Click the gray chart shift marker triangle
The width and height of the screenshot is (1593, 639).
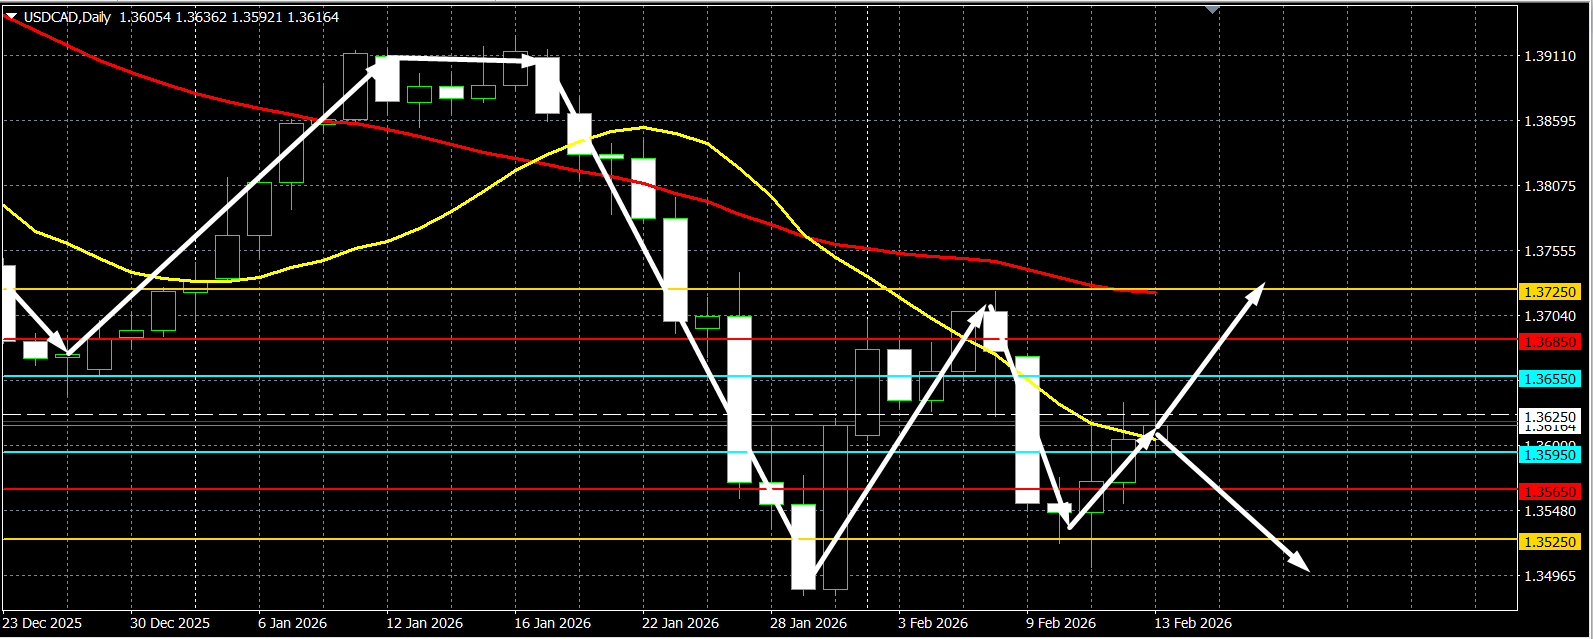pyautogui.click(x=1213, y=9)
